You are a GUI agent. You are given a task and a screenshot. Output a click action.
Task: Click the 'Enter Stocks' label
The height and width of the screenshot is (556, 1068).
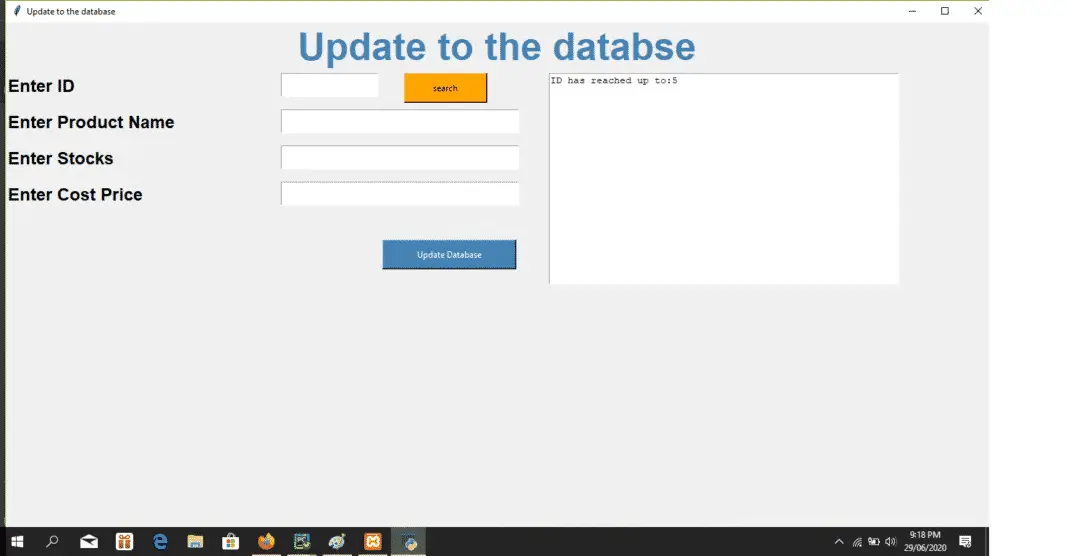(x=61, y=158)
